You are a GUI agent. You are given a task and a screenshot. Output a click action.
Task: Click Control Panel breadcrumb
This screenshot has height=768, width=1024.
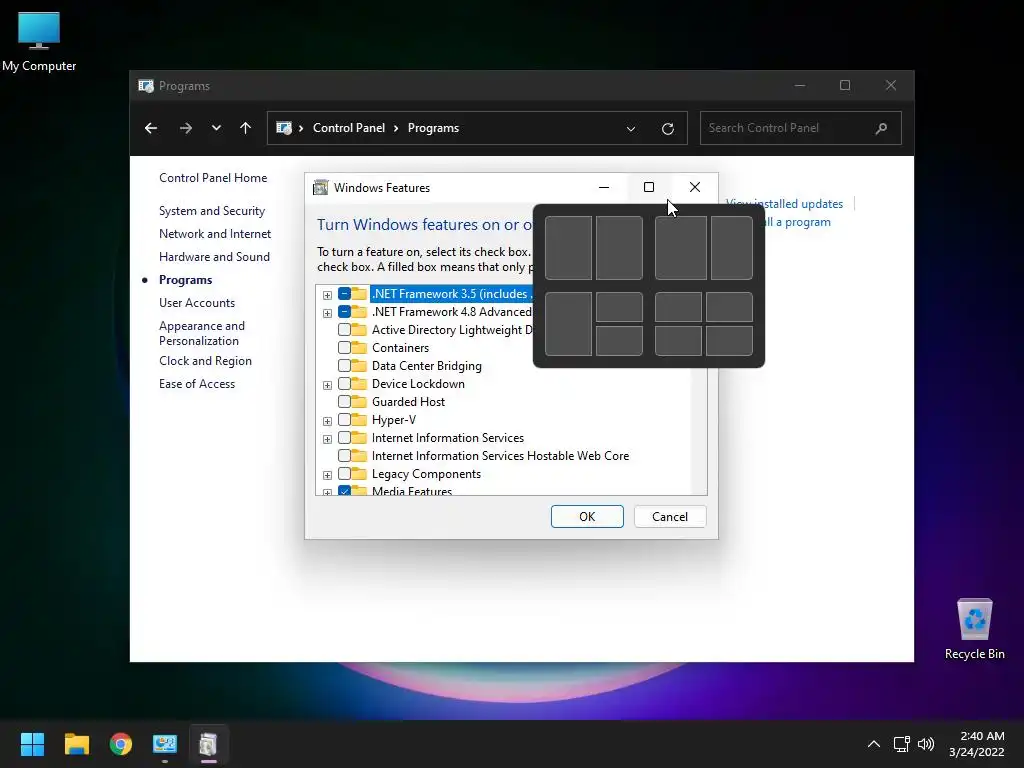click(x=349, y=128)
